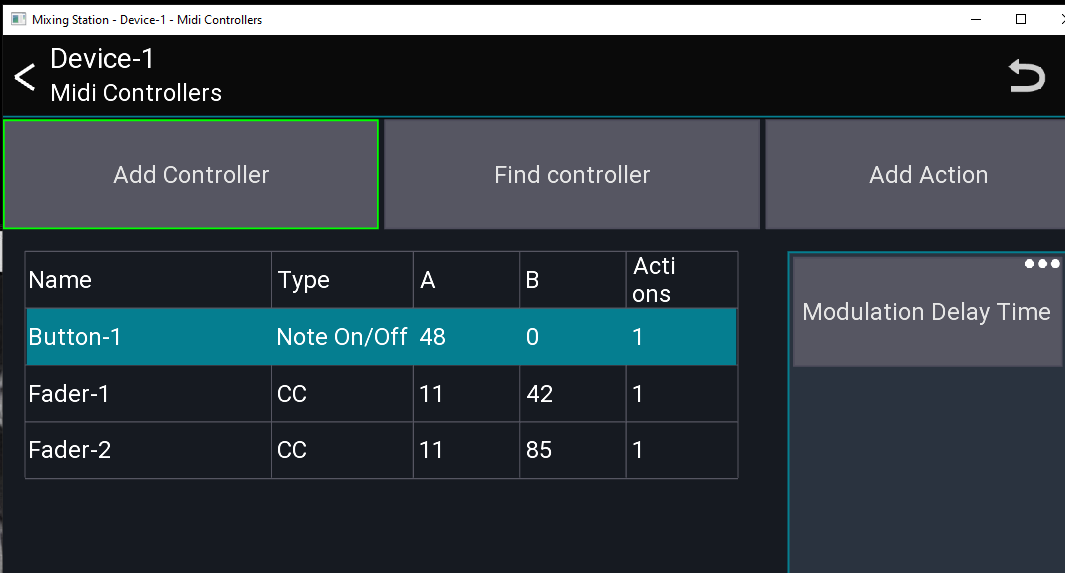Select the Fader-1 controller row

(x=148, y=394)
